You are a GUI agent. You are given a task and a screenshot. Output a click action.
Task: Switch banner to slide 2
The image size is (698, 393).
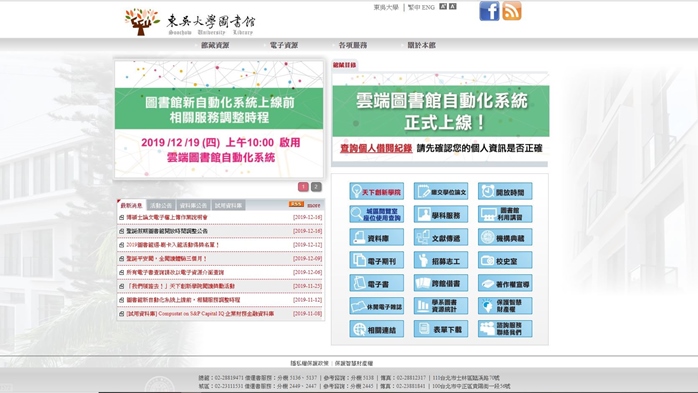tap(316, 187)
